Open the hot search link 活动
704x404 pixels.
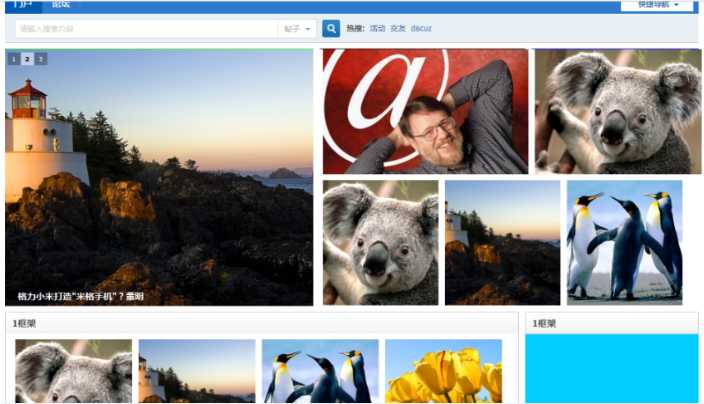[377, 28]
